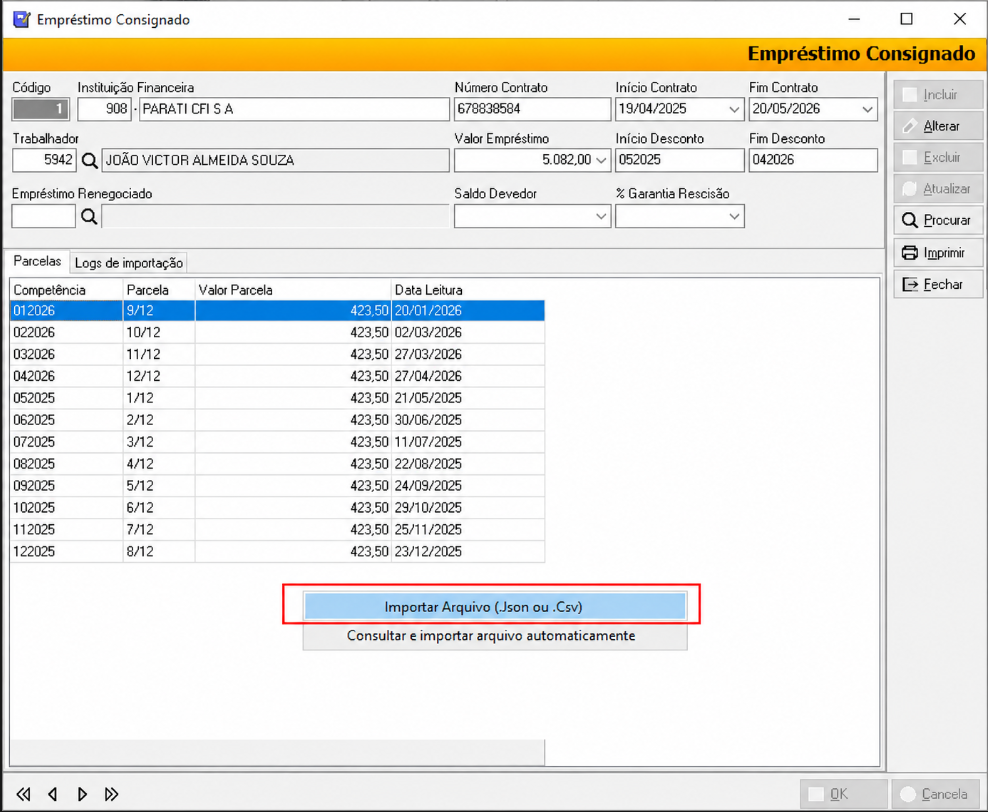
Task: Click the Código field
Action: click(x=40, y=109)
